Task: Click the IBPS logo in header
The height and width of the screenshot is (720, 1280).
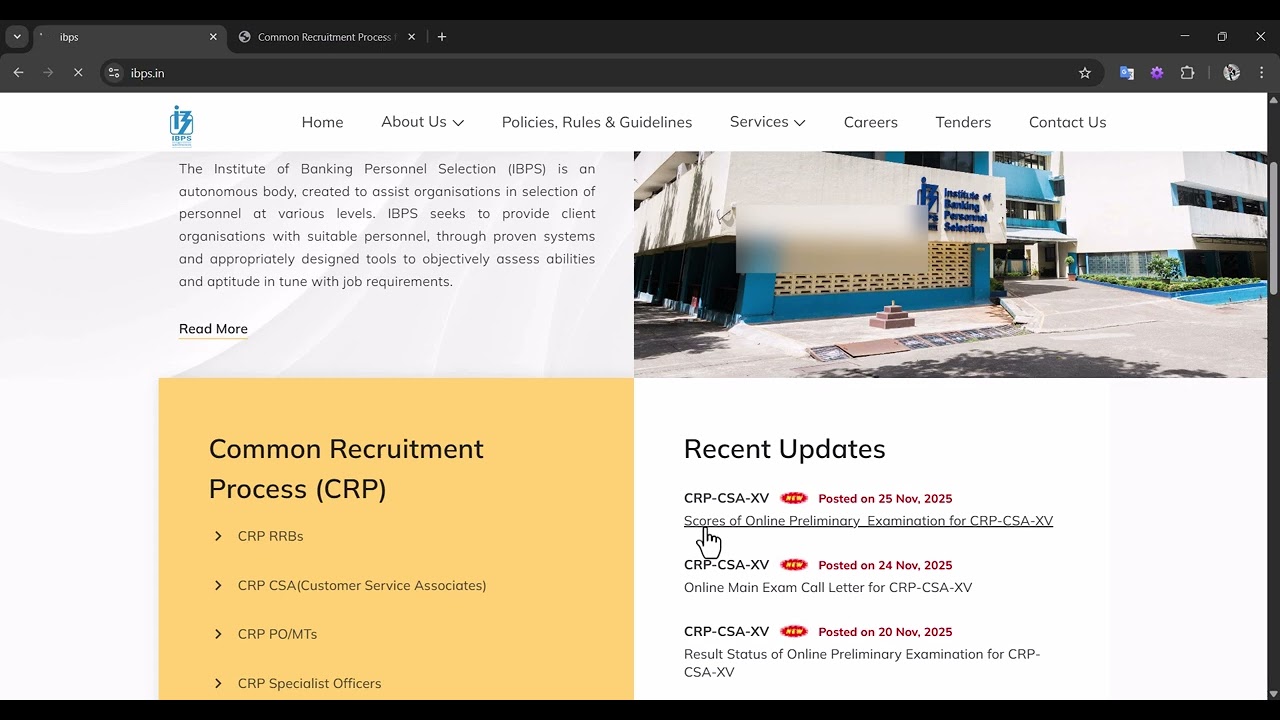Action: coord(181,126)
